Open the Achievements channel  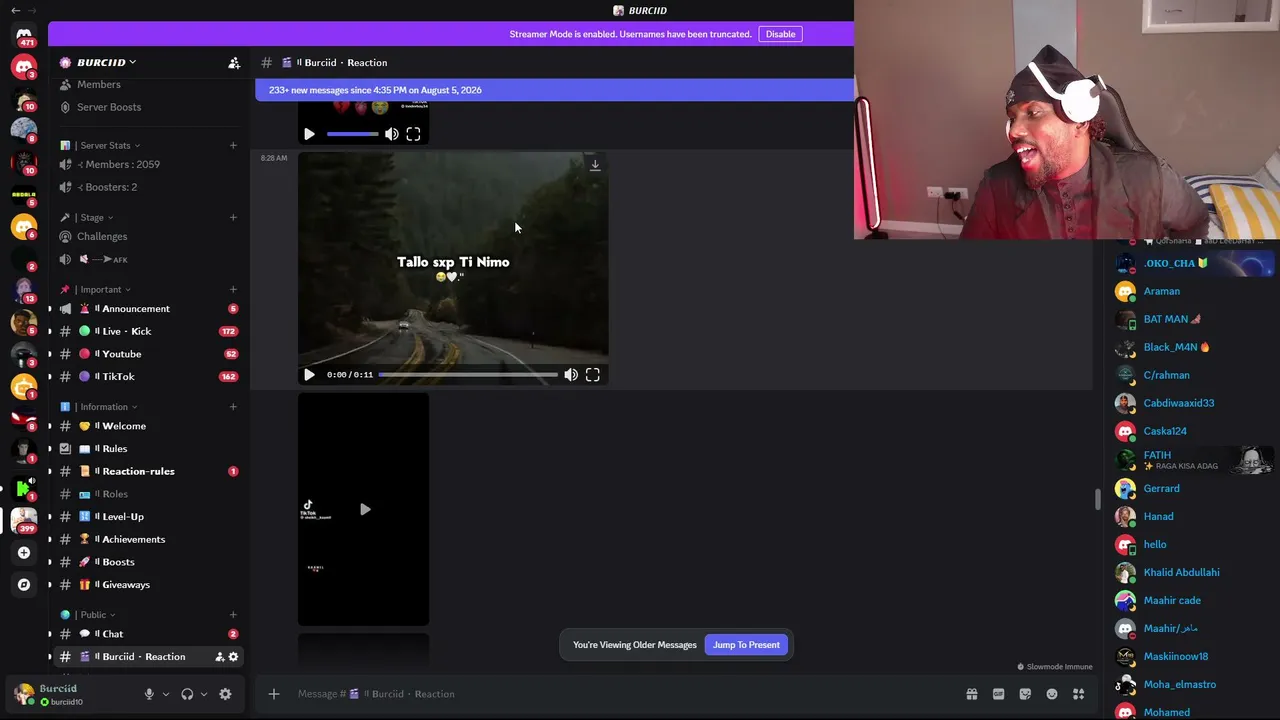coord(148,540)
